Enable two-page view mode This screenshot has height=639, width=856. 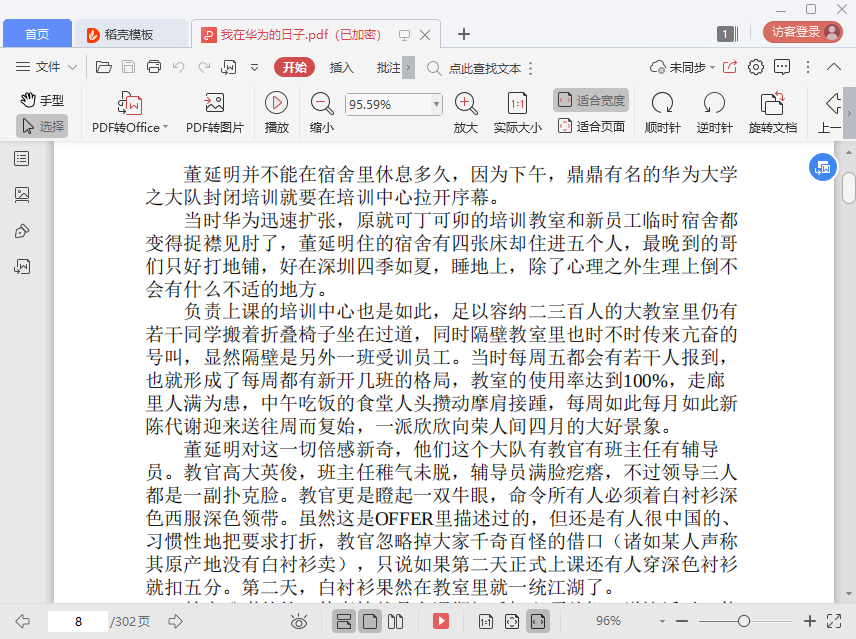tap(395, 622)
